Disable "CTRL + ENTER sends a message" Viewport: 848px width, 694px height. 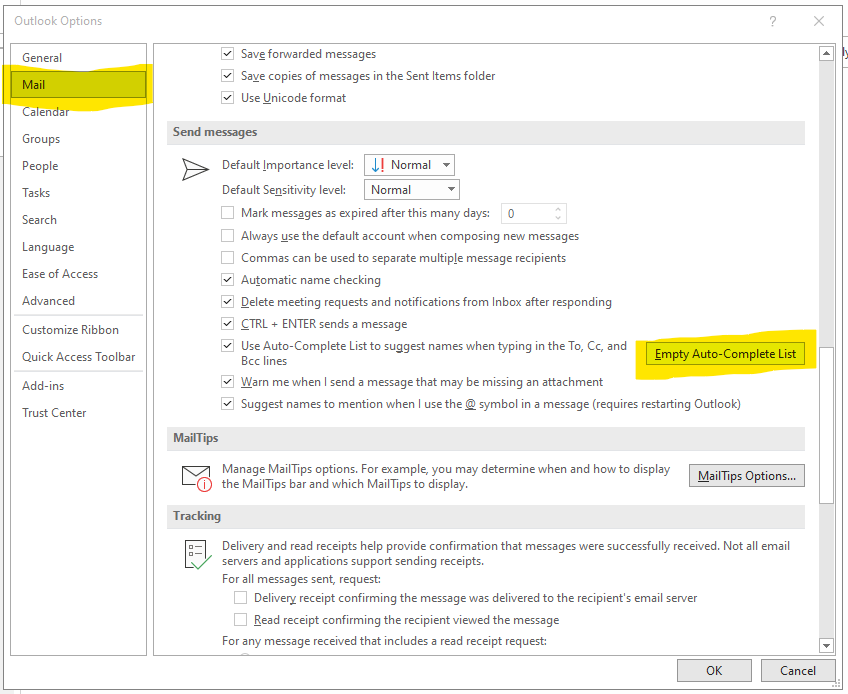[x=227, y=324]
